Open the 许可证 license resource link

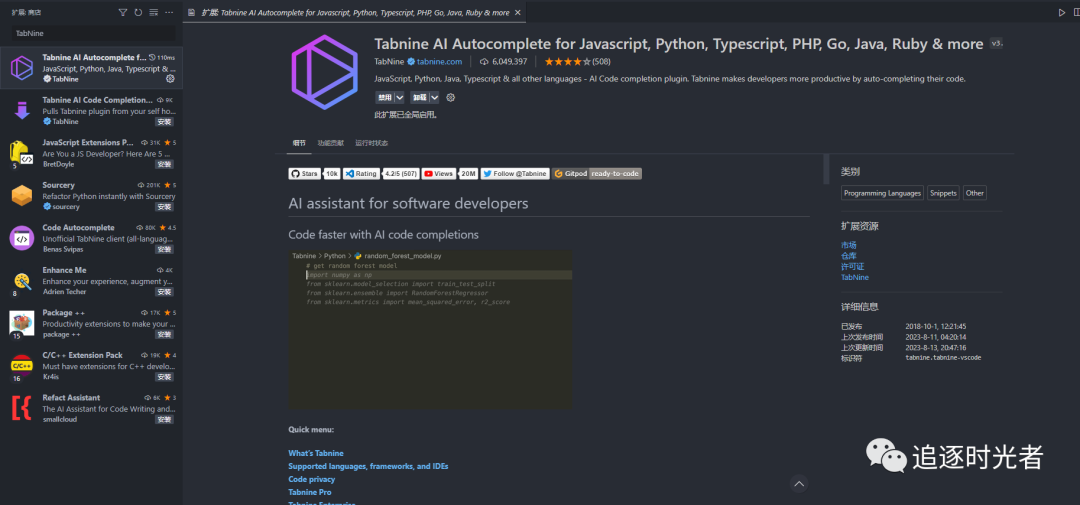(x=853, y=267)
